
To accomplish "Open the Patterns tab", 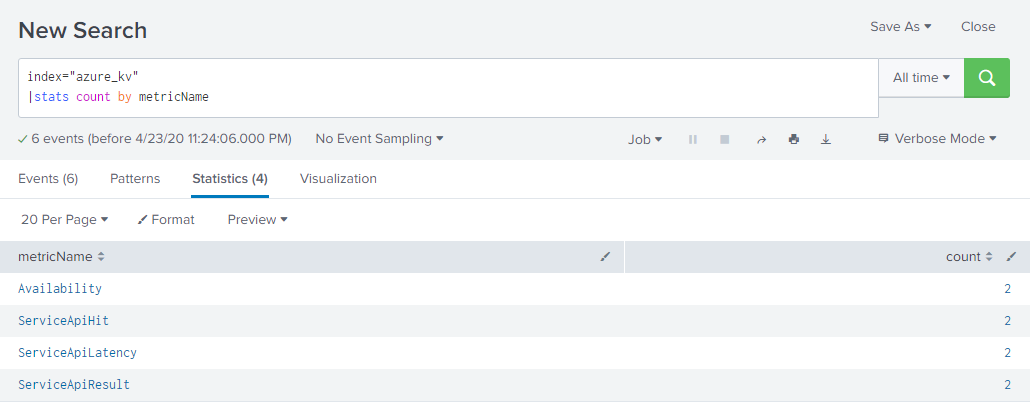I will [x=135, y=179].
